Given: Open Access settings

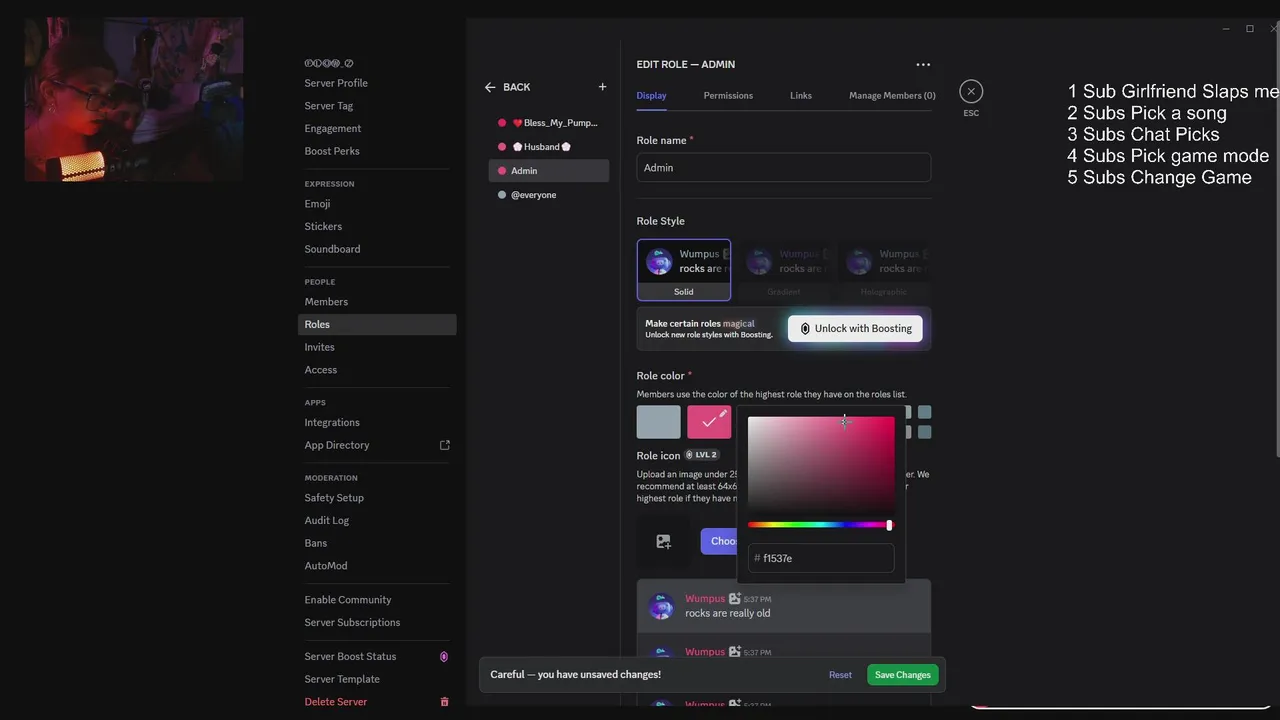Looking at the screenshot, I should tap(321, 370).
